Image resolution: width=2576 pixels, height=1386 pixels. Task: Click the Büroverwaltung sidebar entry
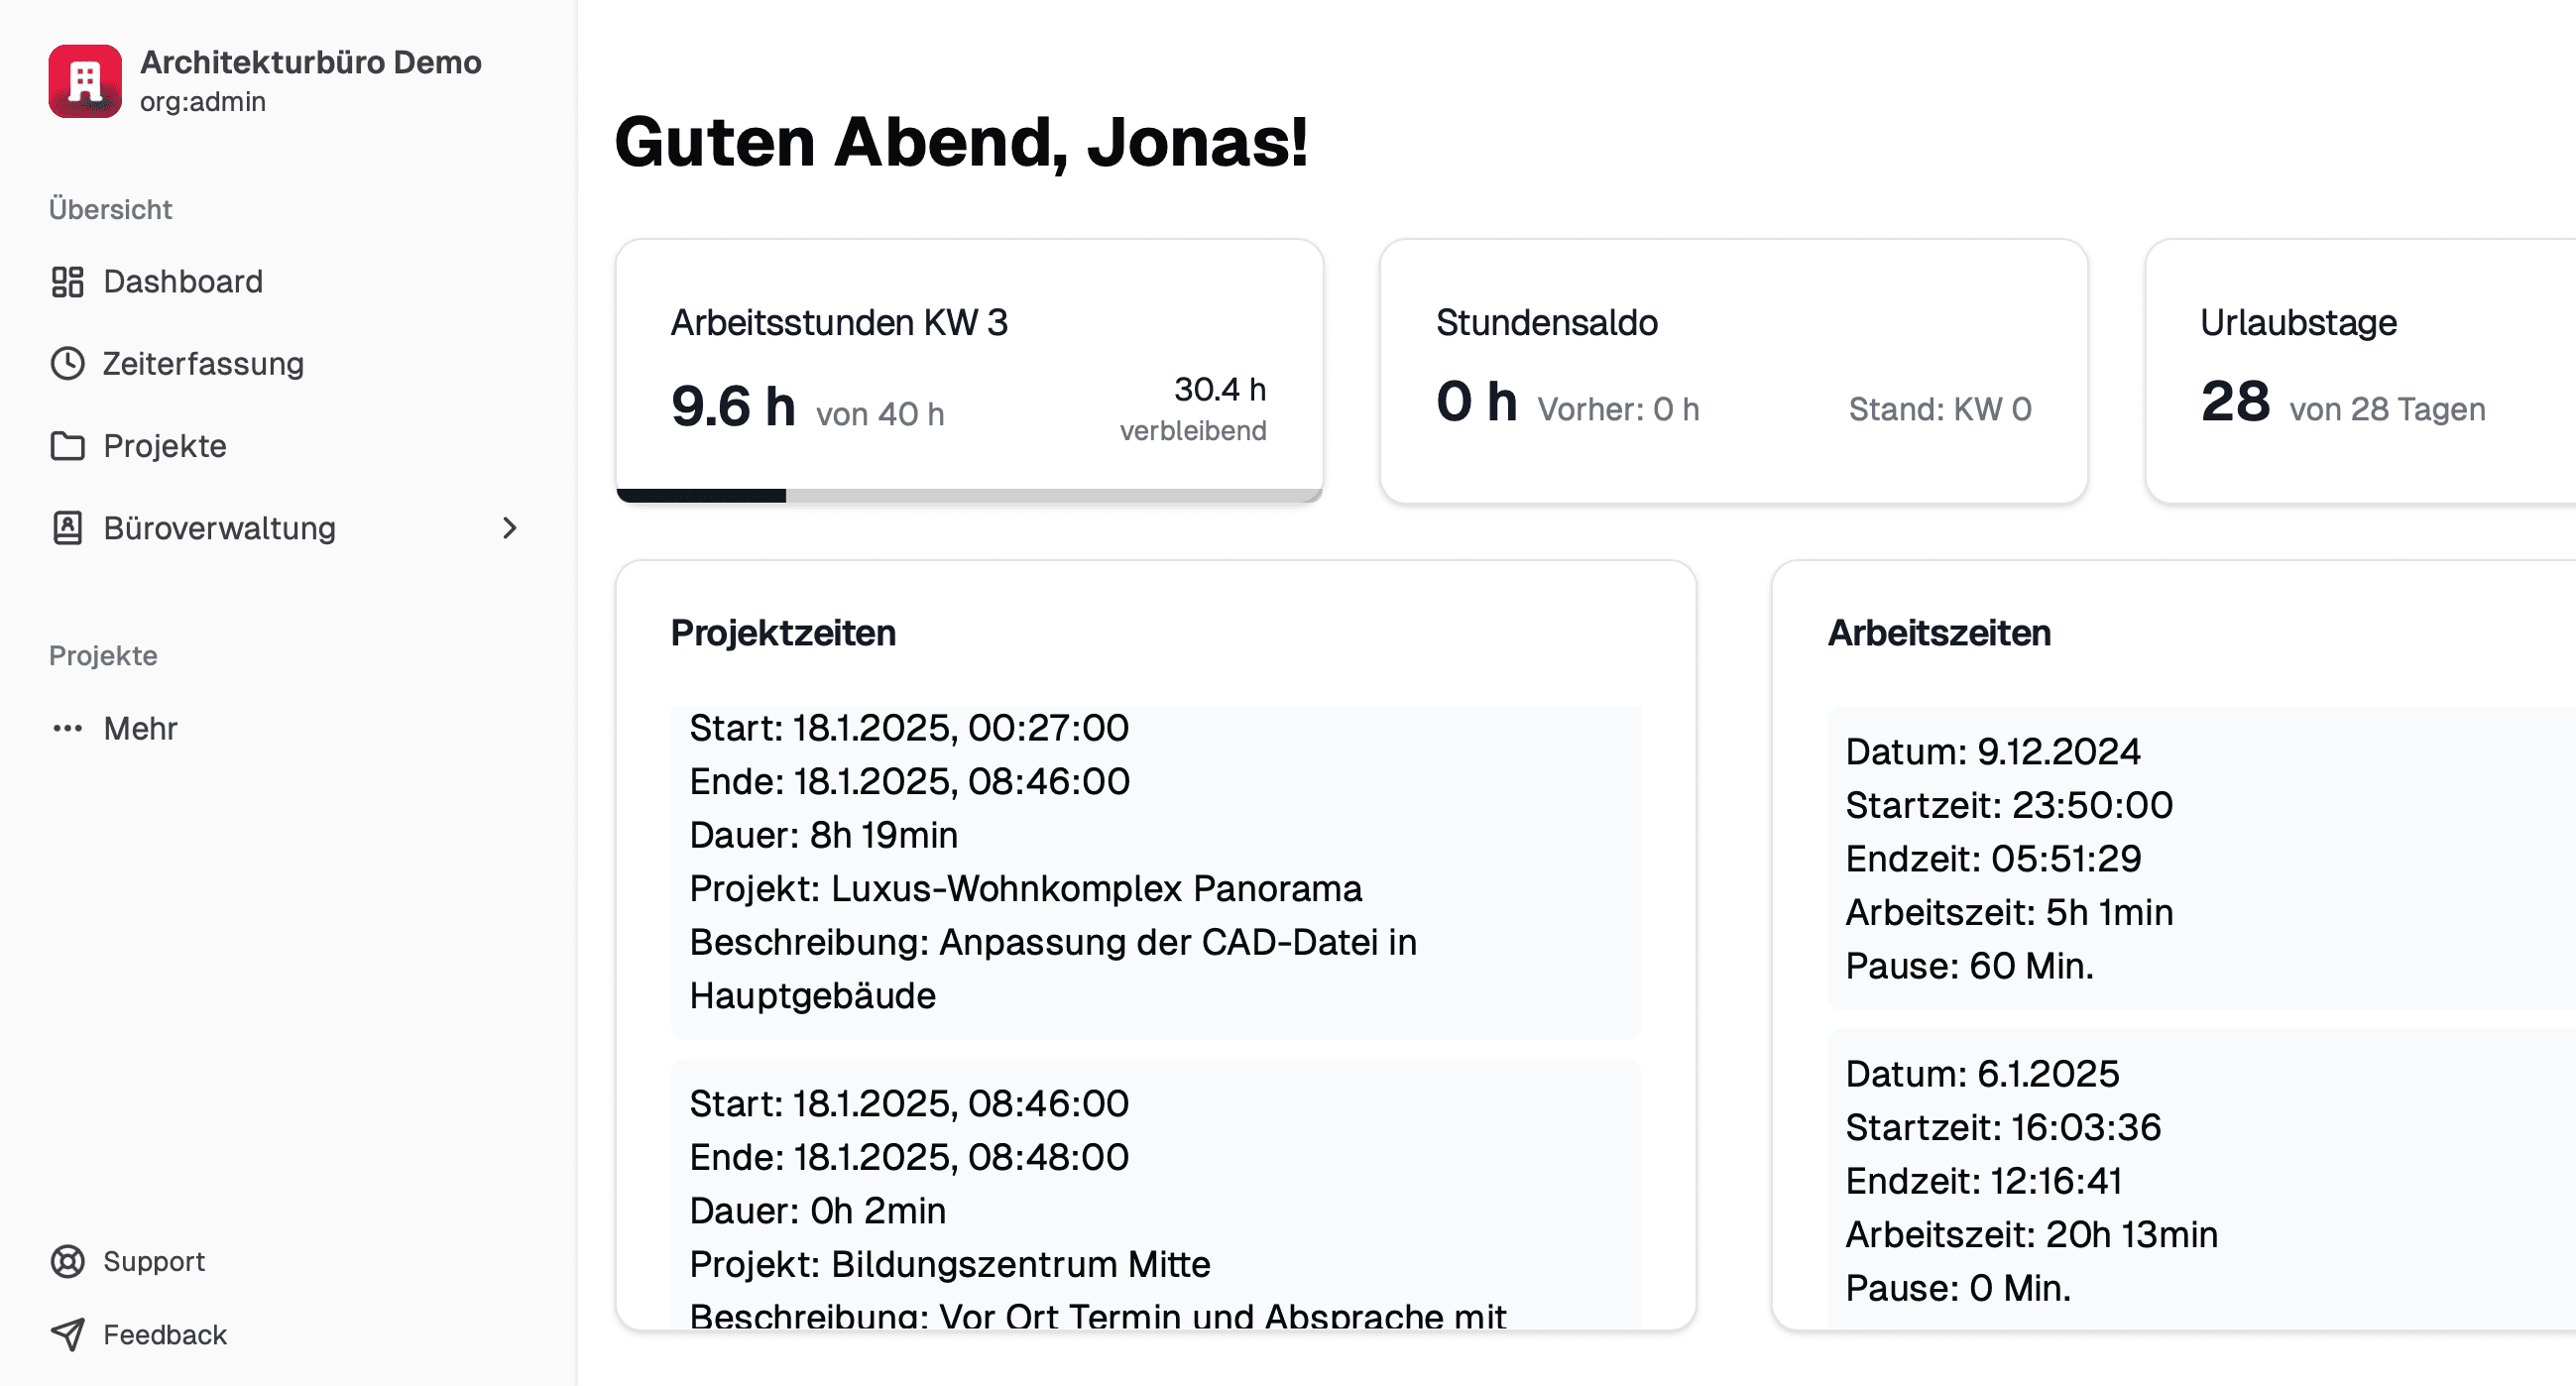point(219,528)
